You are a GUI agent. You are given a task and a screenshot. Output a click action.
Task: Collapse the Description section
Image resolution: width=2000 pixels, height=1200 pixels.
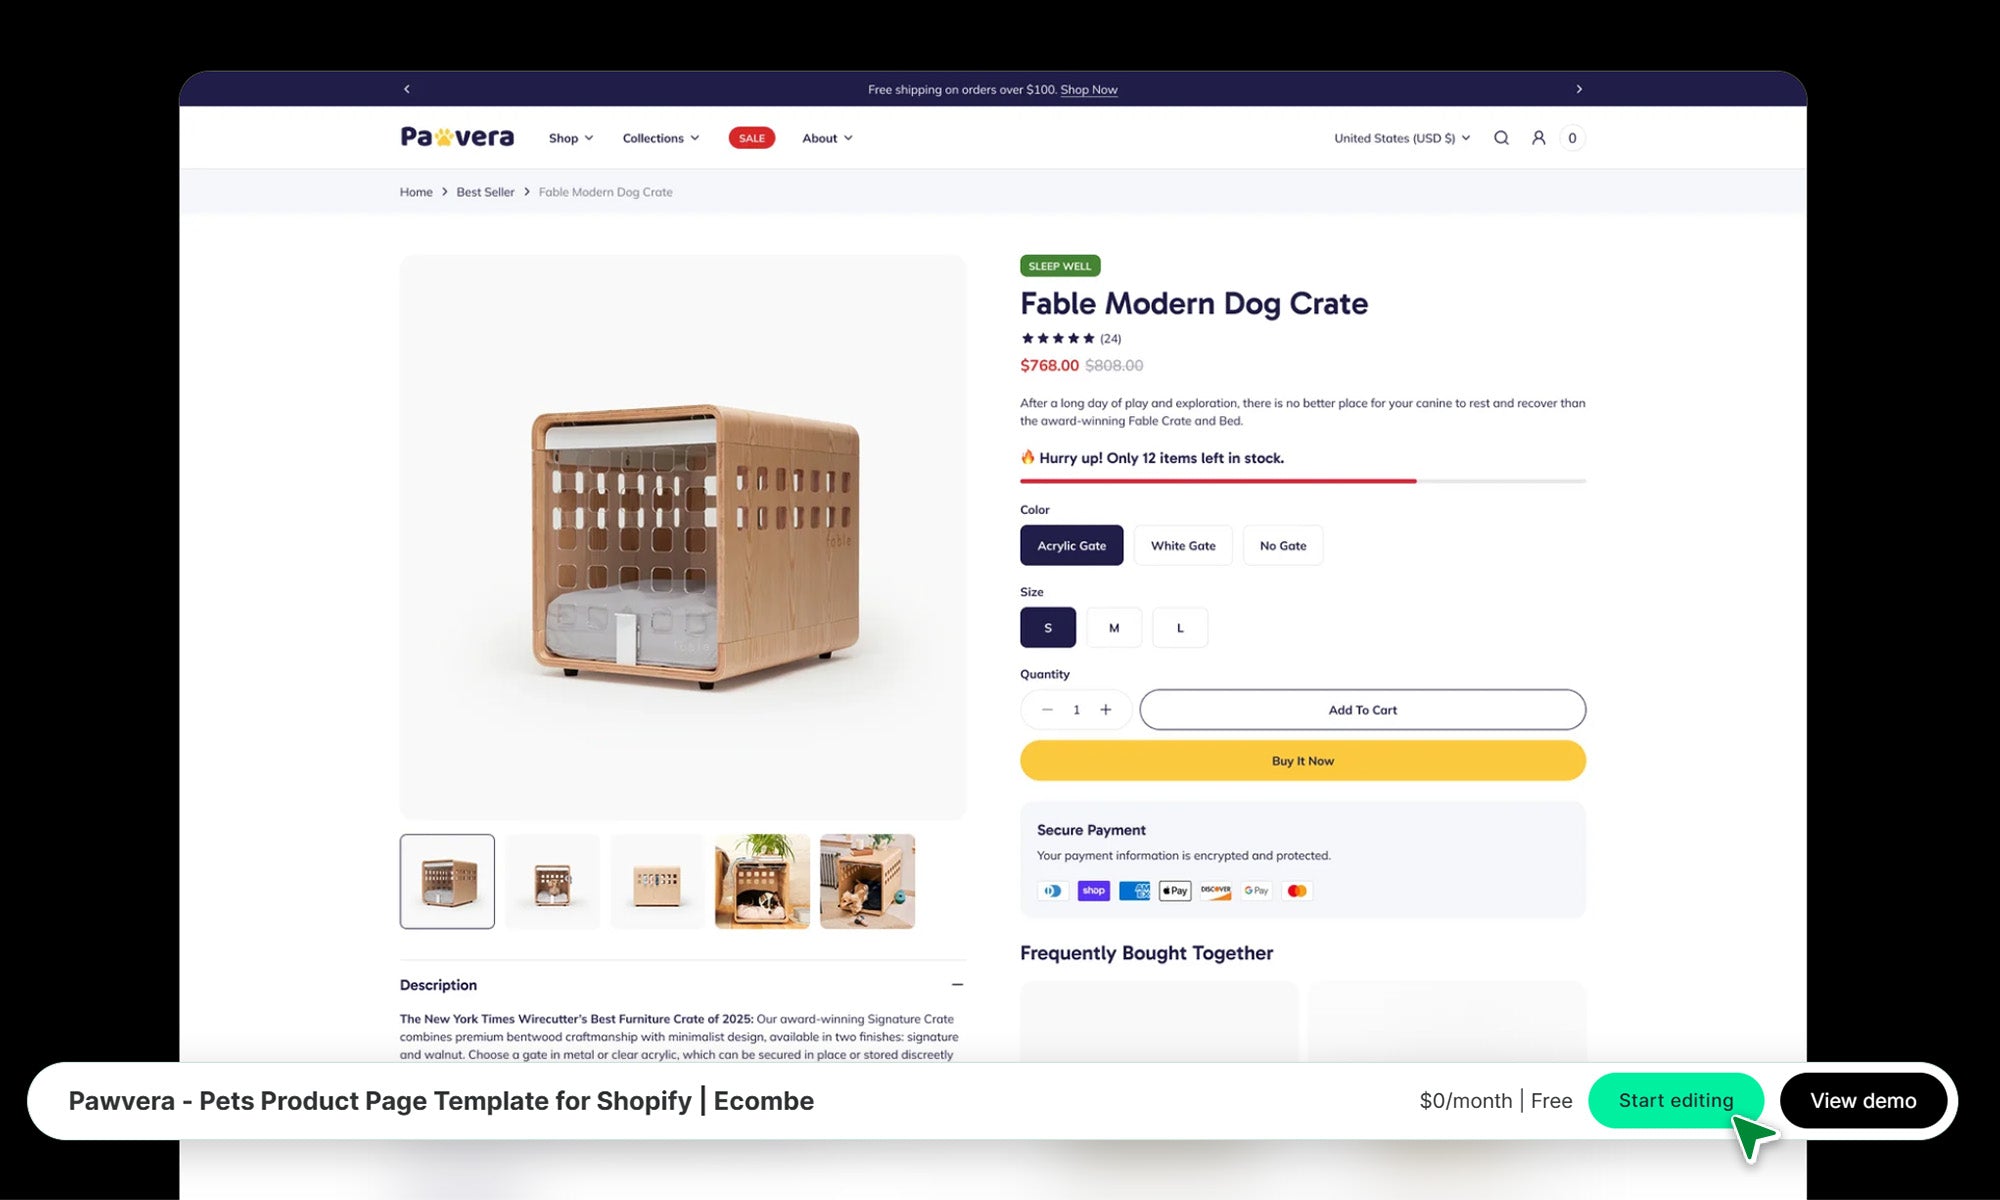coord(957,985)
